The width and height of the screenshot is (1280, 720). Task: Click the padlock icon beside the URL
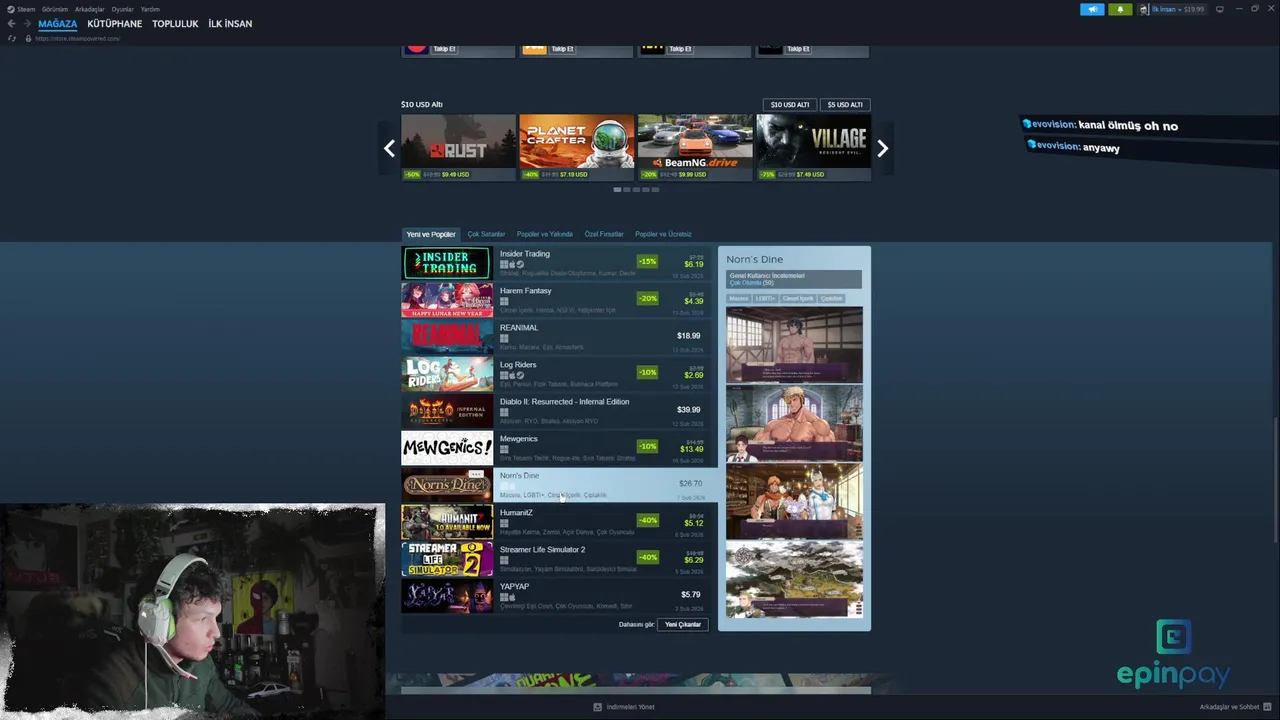coord(28,38)
